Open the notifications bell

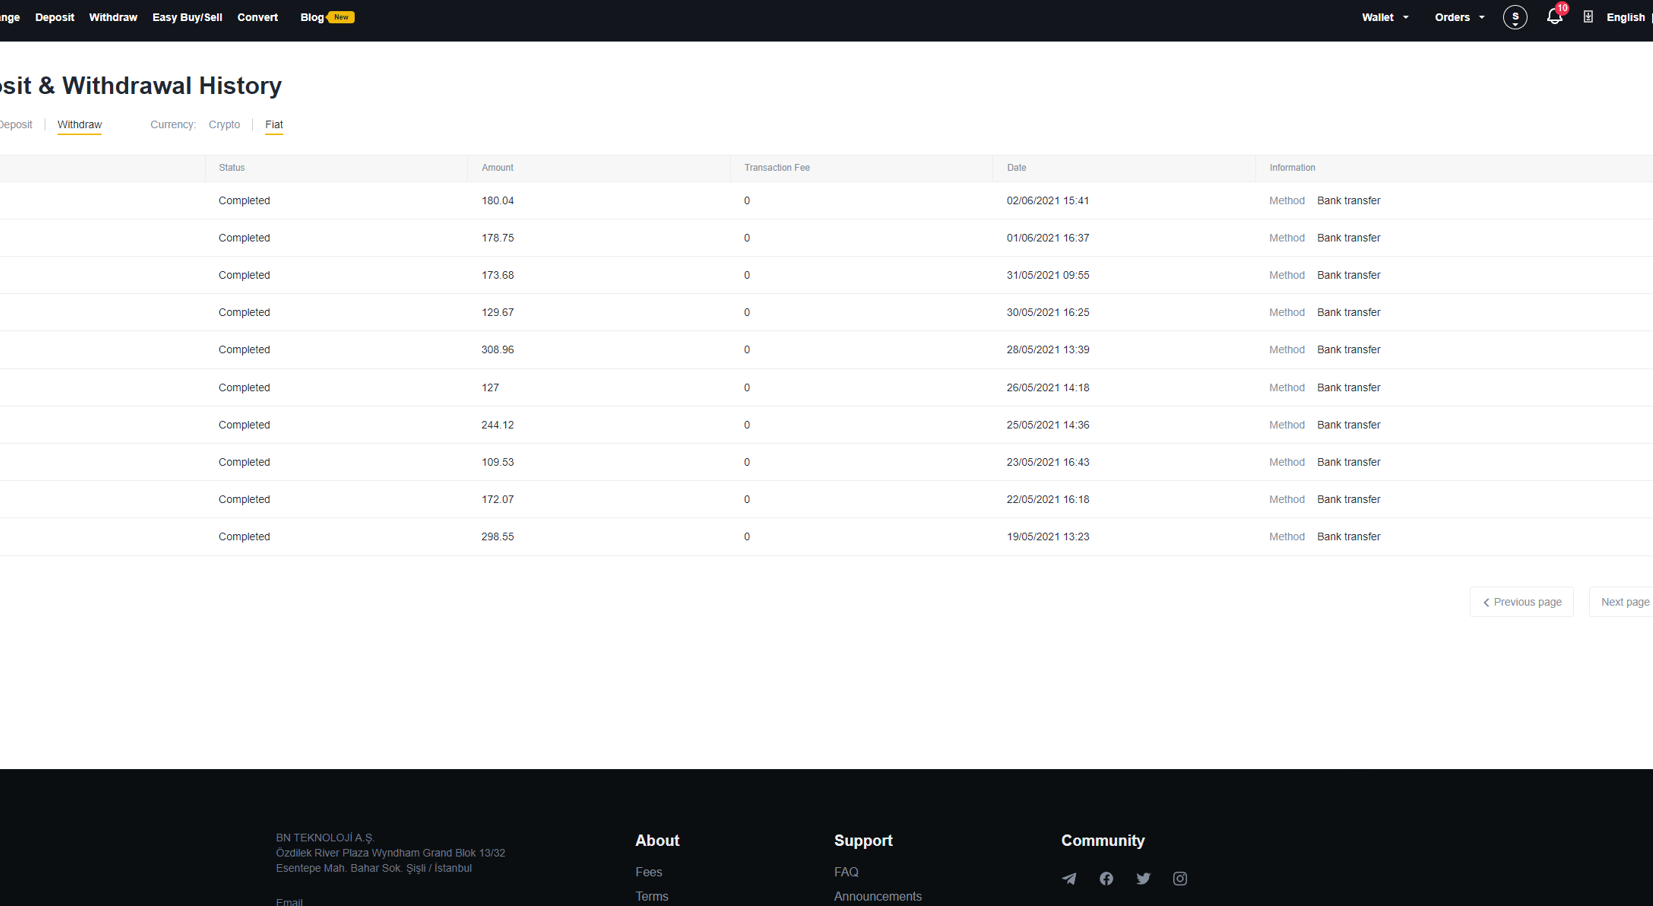coord(1554,17)
